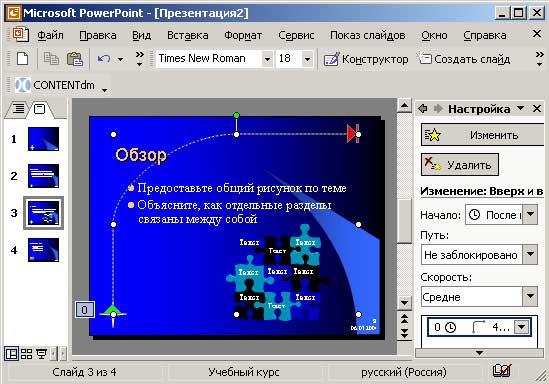Viewport: 549px width, 384px height.
Task: Open the Настройка task pane dropdown
Action: (521, 108)
